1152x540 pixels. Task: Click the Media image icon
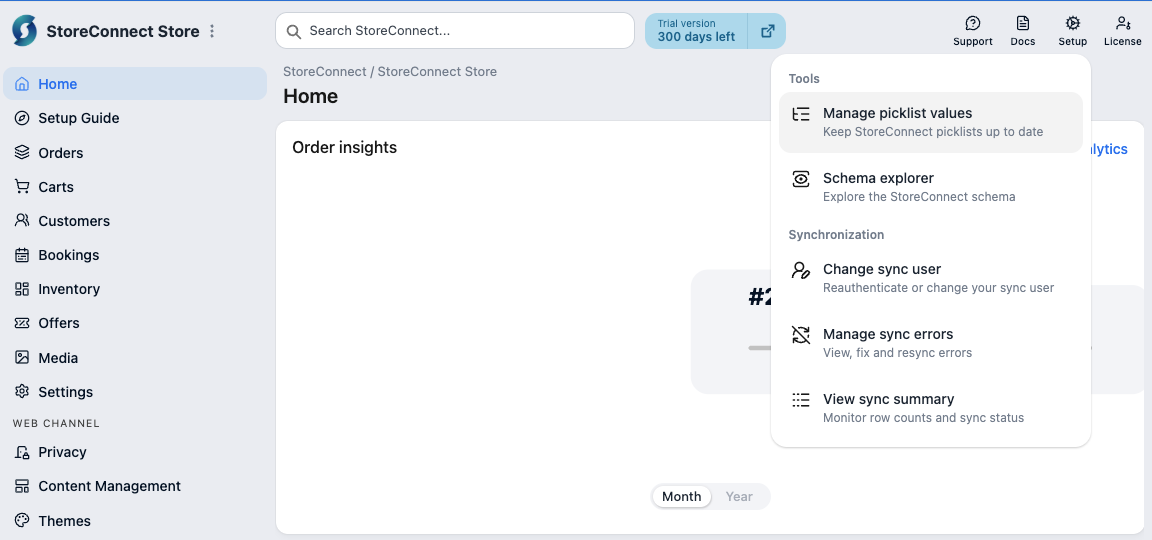pos(22,358)
